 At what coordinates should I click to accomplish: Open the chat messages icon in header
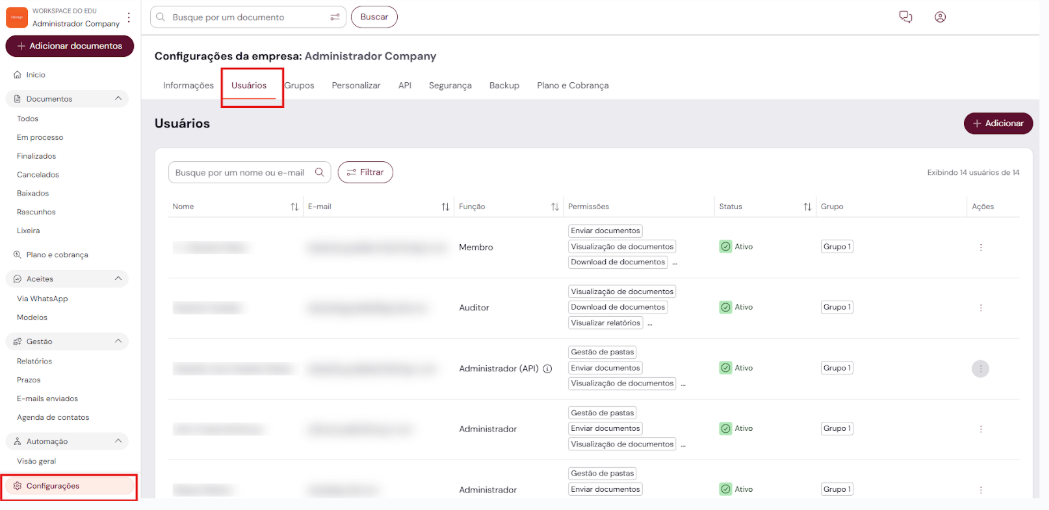point(906,17)
